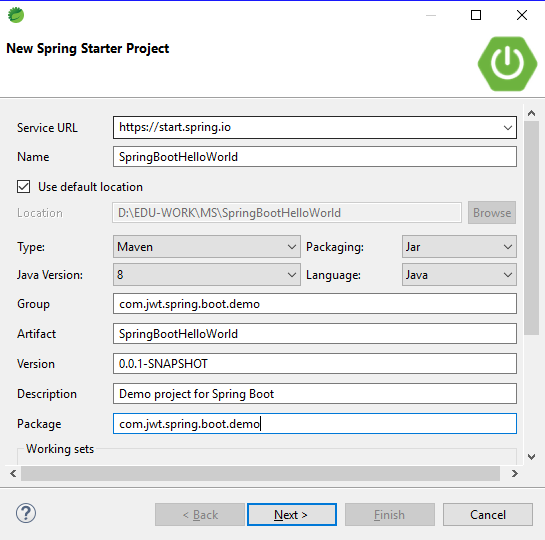
Task: Expand the Service URL dropdown arrow
Action: coord(508,128)
